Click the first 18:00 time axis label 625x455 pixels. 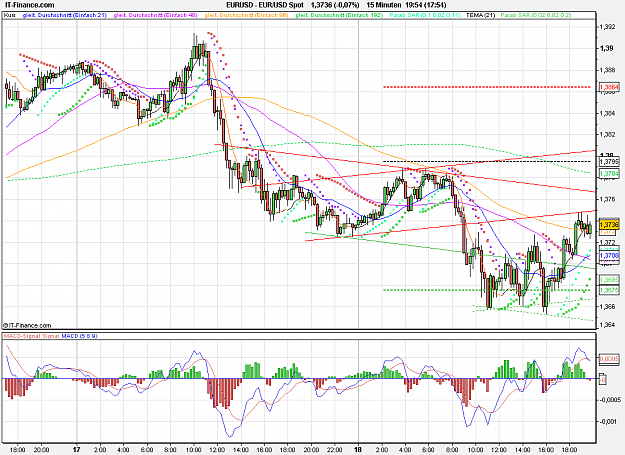pyautogui.click(x=18, y=450)
